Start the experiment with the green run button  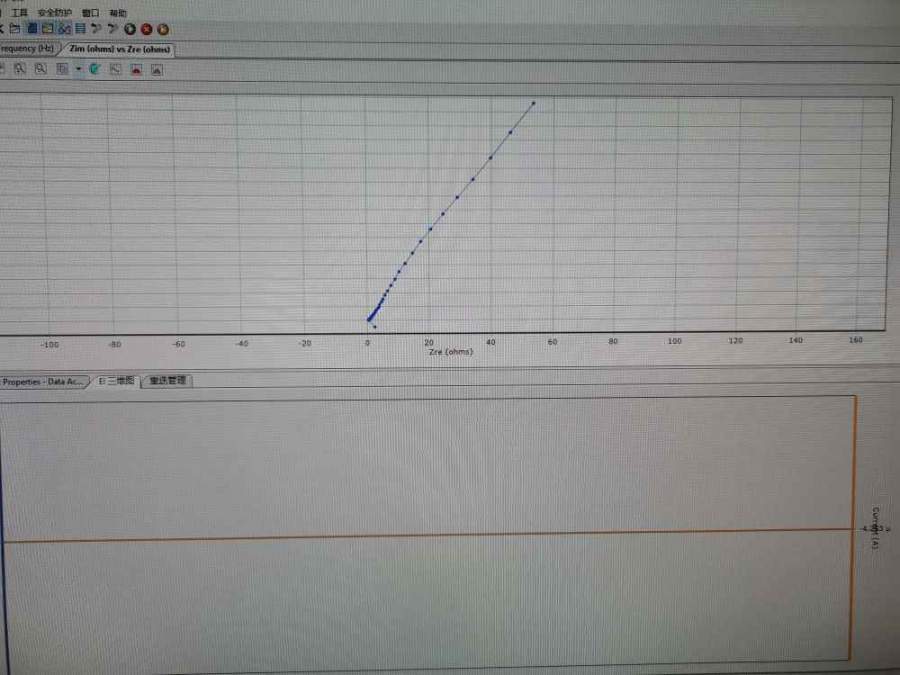130,29
